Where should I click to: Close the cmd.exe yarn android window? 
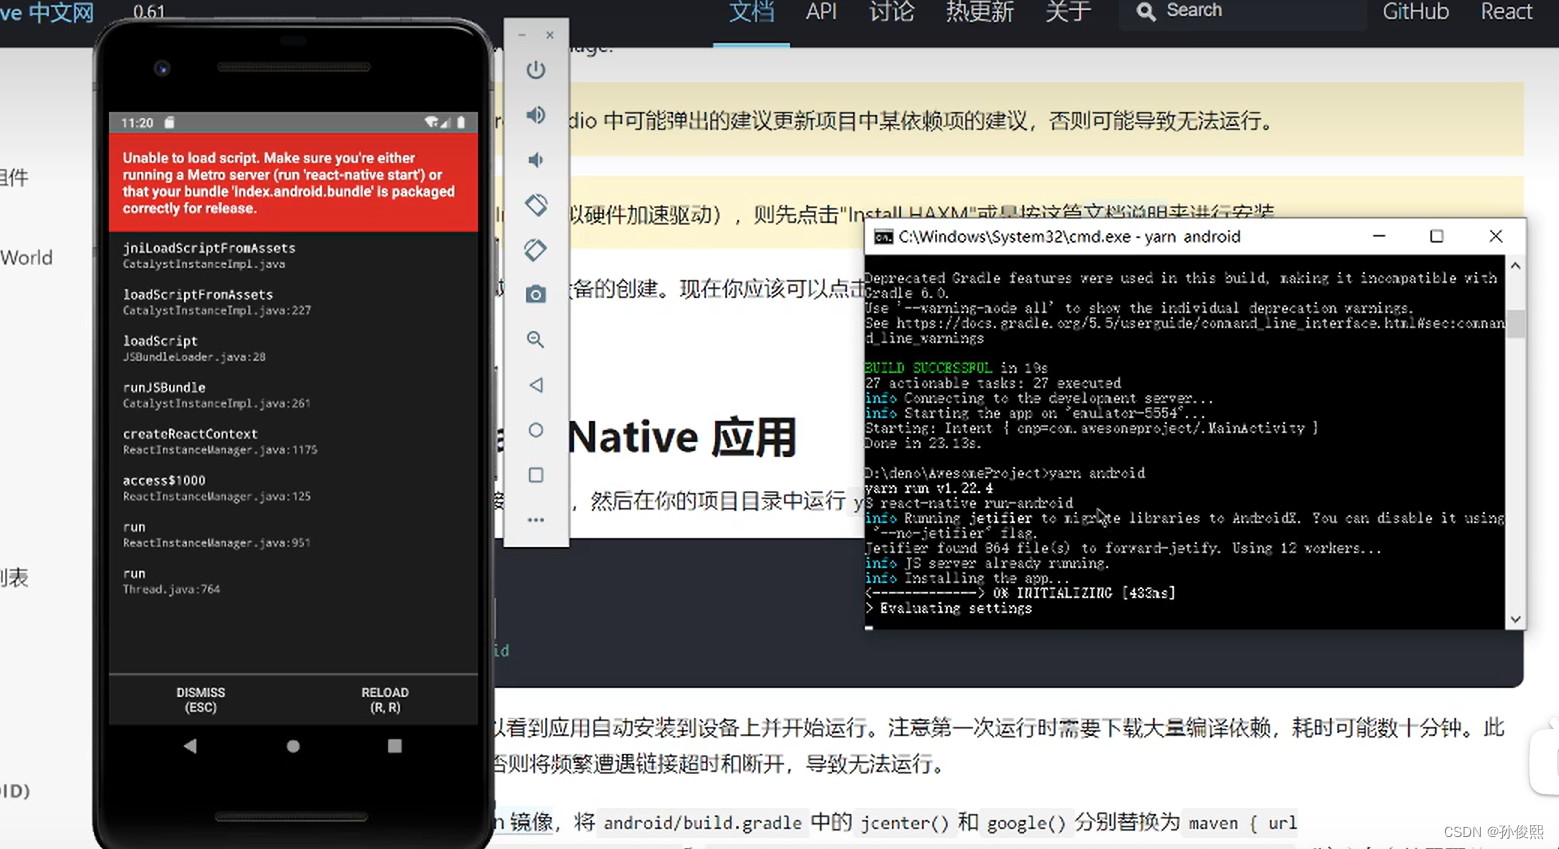click(1496, 236)
